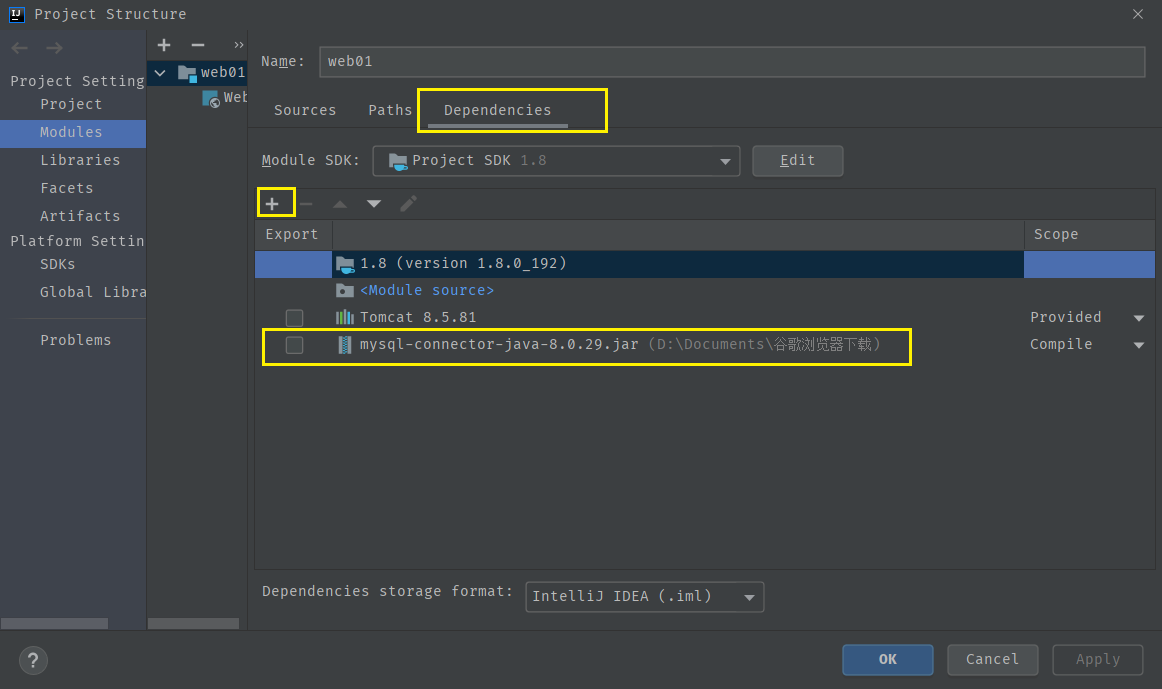Click the module tree horizontal scrollbar
Viewport: 1162px width, 689px height.
(x=193, y=624)
